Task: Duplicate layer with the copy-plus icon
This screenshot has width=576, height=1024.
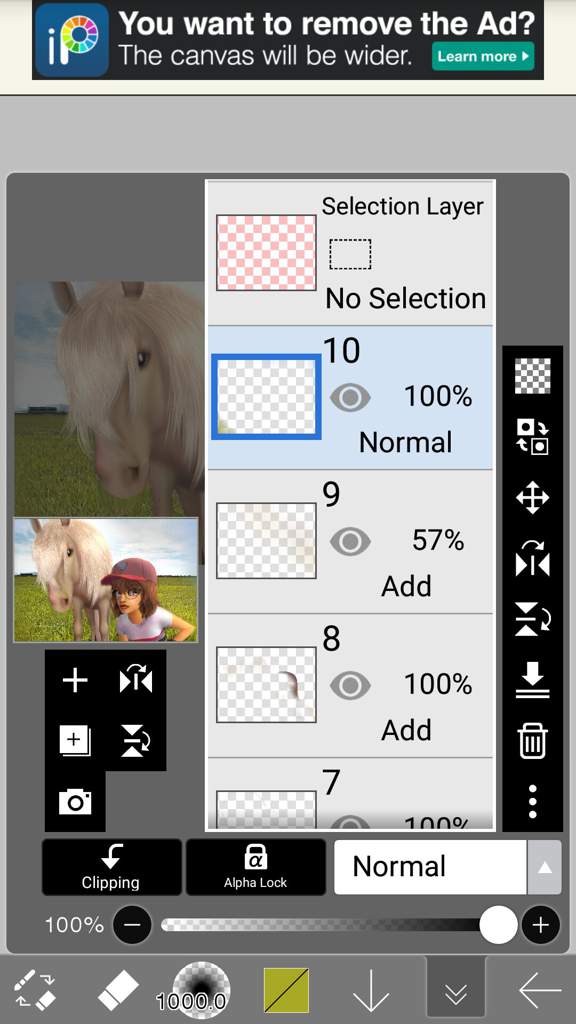Action: (75, 741)
